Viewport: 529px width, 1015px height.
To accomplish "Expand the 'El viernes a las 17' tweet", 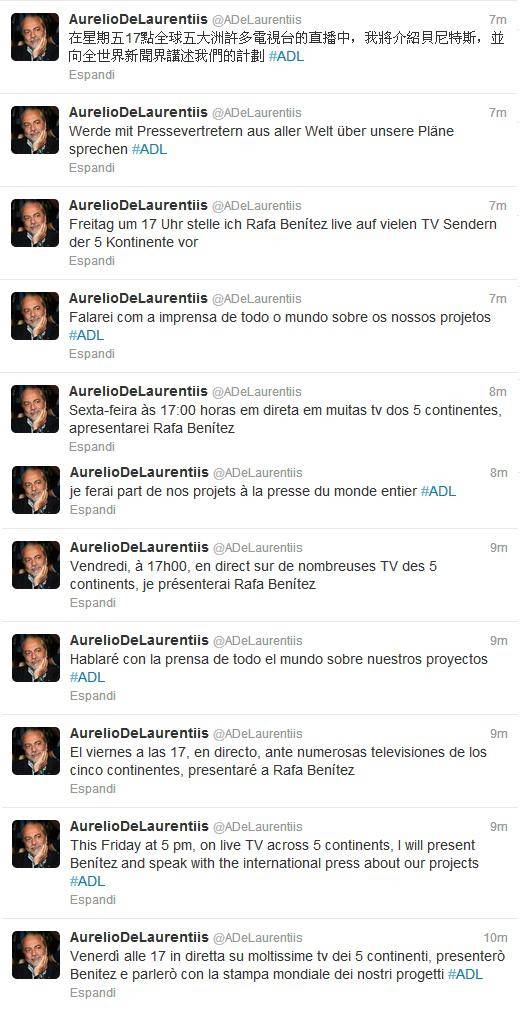I will [x=93, y=788].
